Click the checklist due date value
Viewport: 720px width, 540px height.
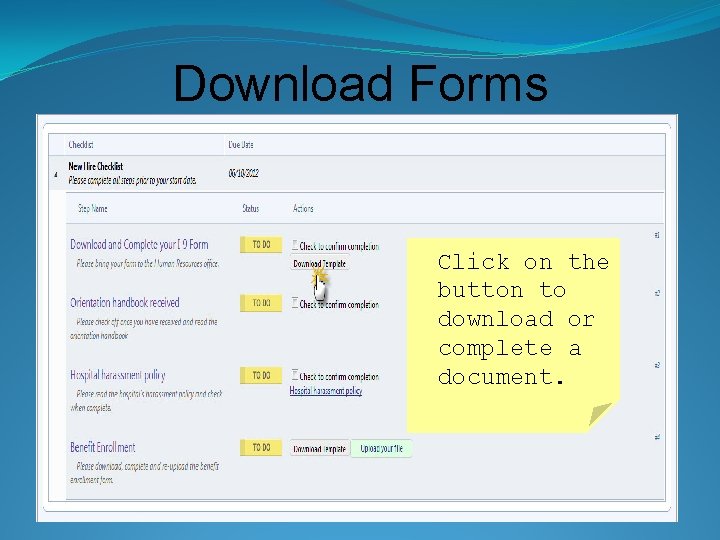coord(243,173)
